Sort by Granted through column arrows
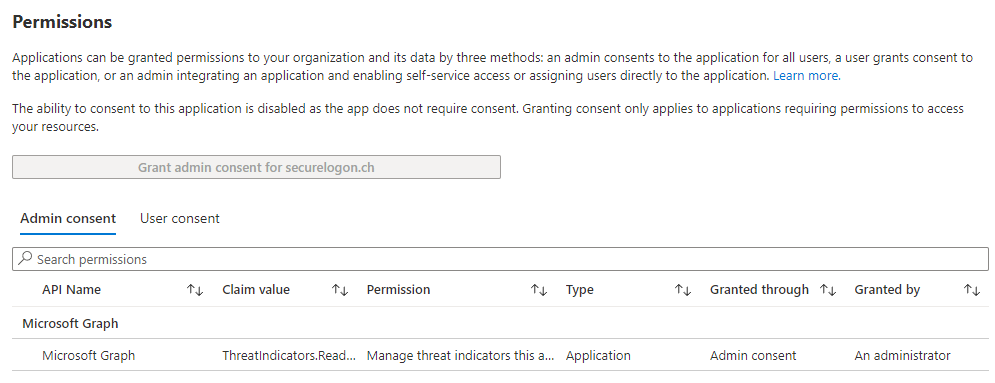 click(828, 290)
